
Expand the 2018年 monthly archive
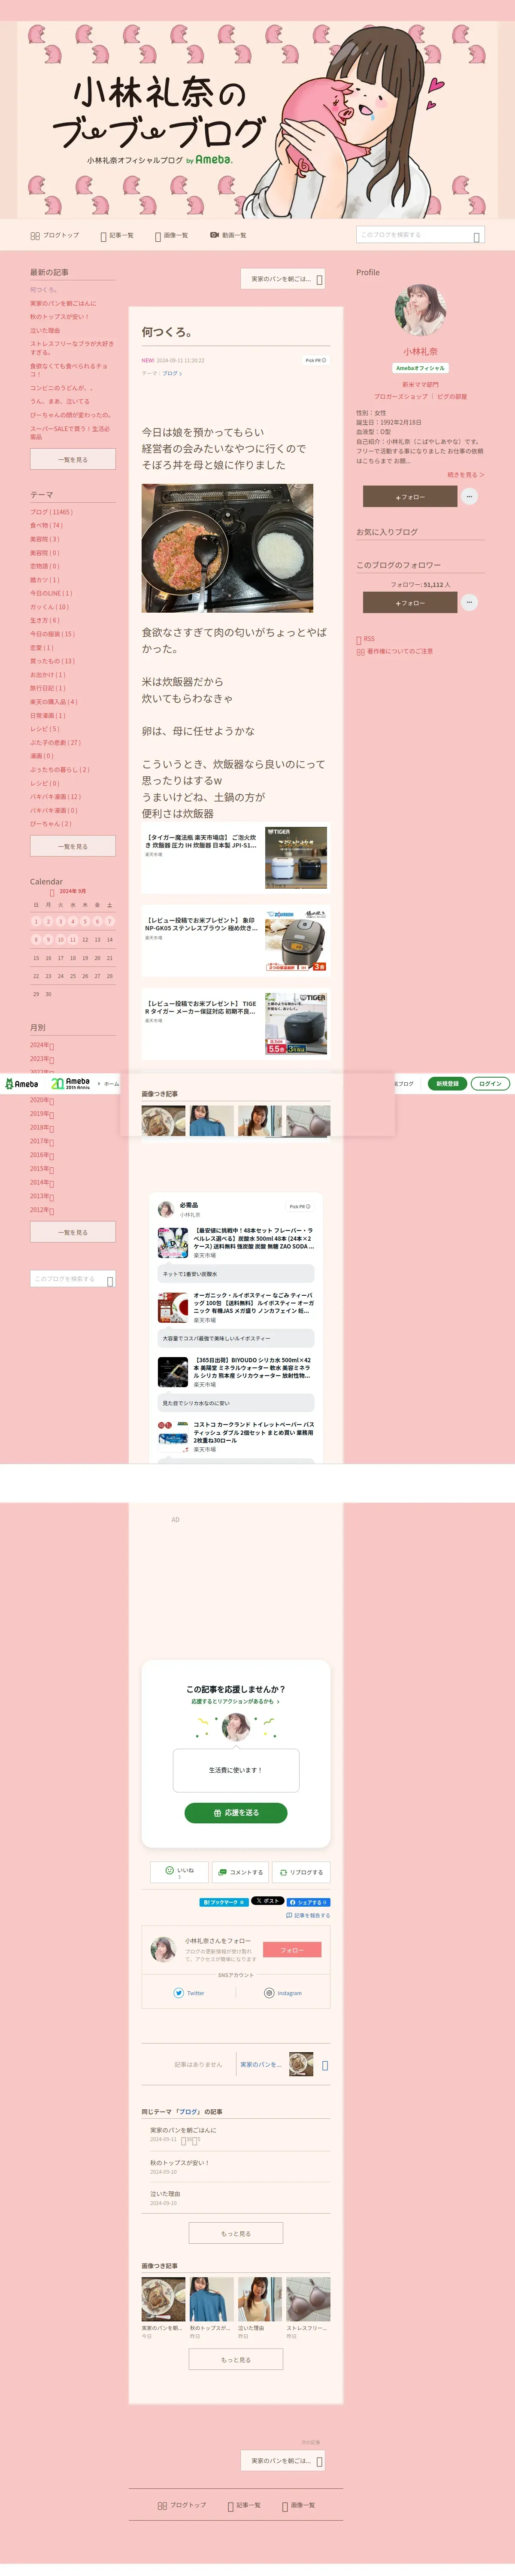pyautogui.click(x=42, y=1127)
